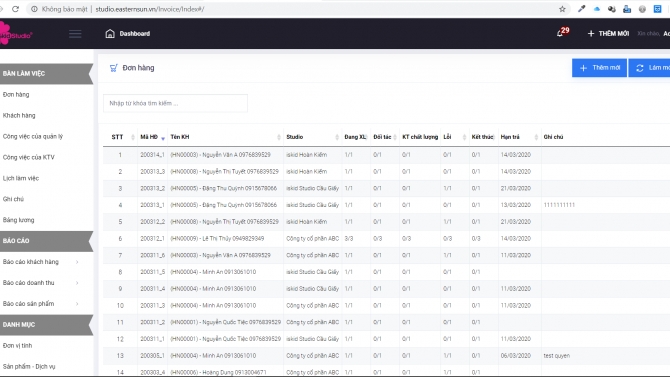670x377 pixels.
Task: Open Đơn vị tính in the sidebar
Action: point(17,346)
